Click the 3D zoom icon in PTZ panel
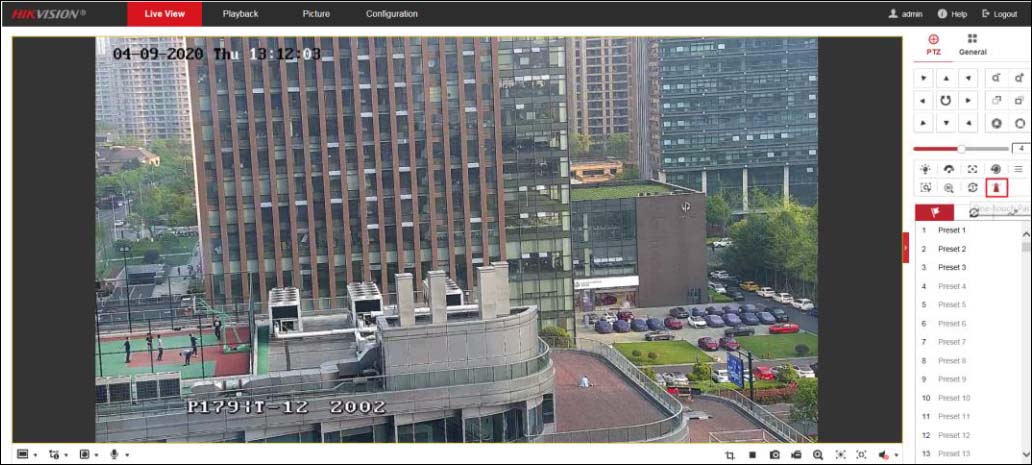 (x=948, y=187)
